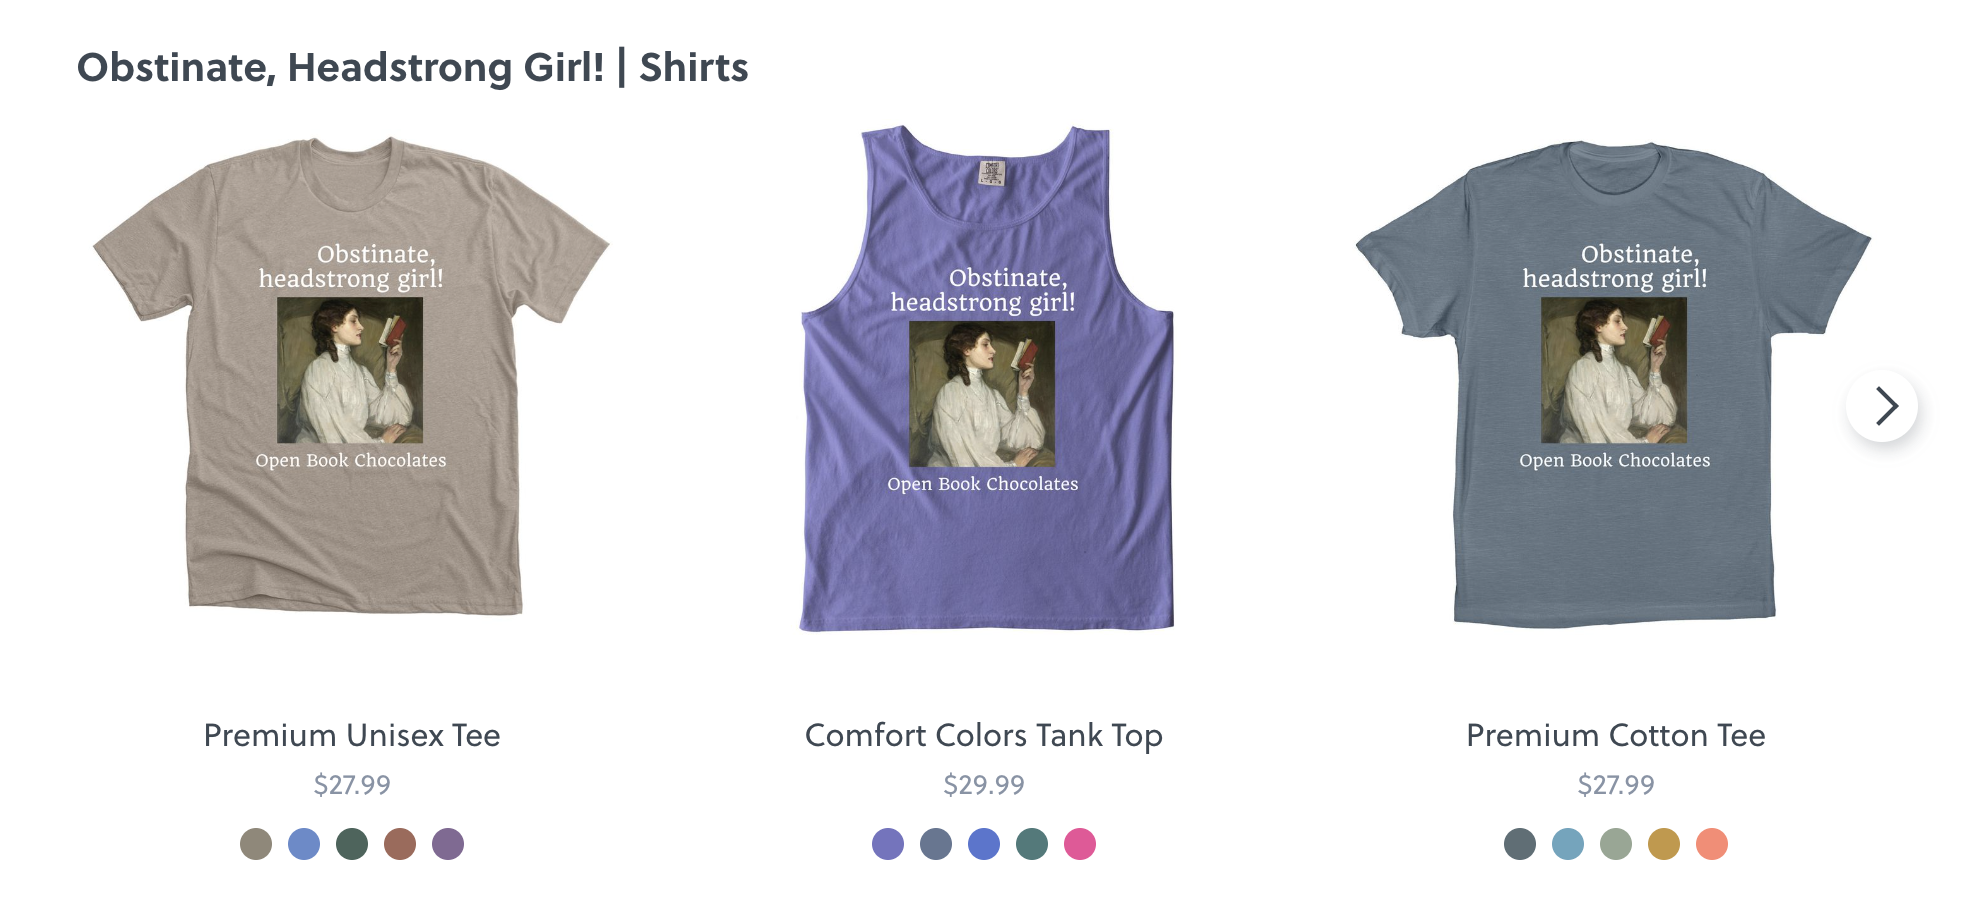Select the taupe swatch for Premium Unisex Tee
Image resolution: width=1964 pixels, height=914 pixels.
tap(256, 844)
